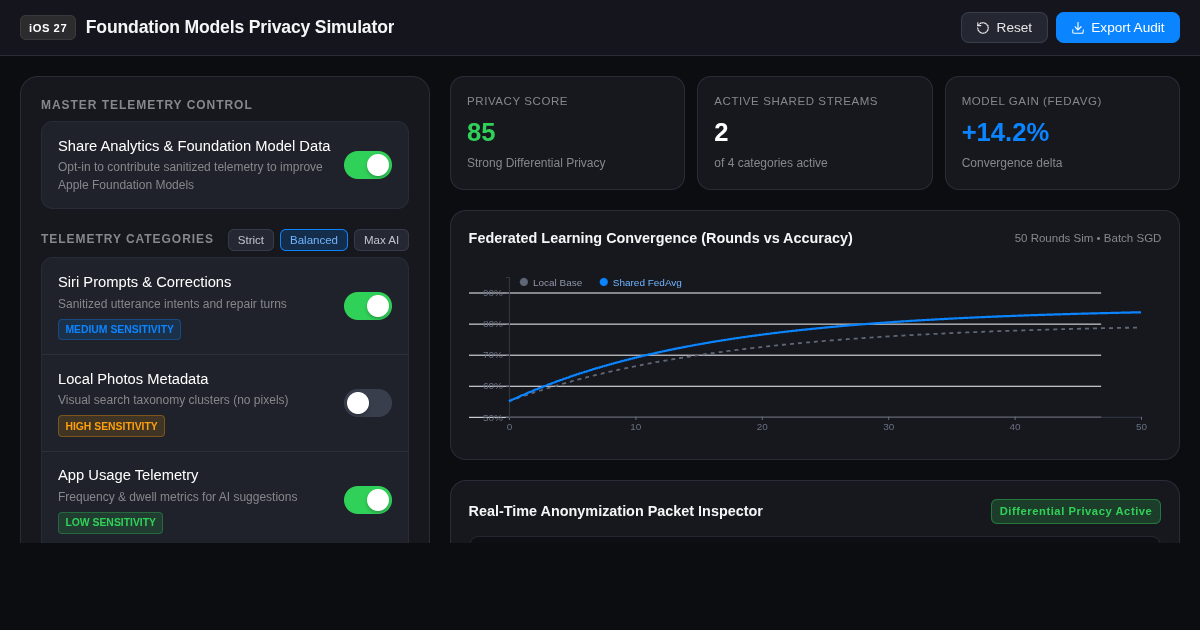Disable Share Analytics & Foundation Model Data toggle
Viewport: 1200px width, 630px height.
(x=368, y=165)
